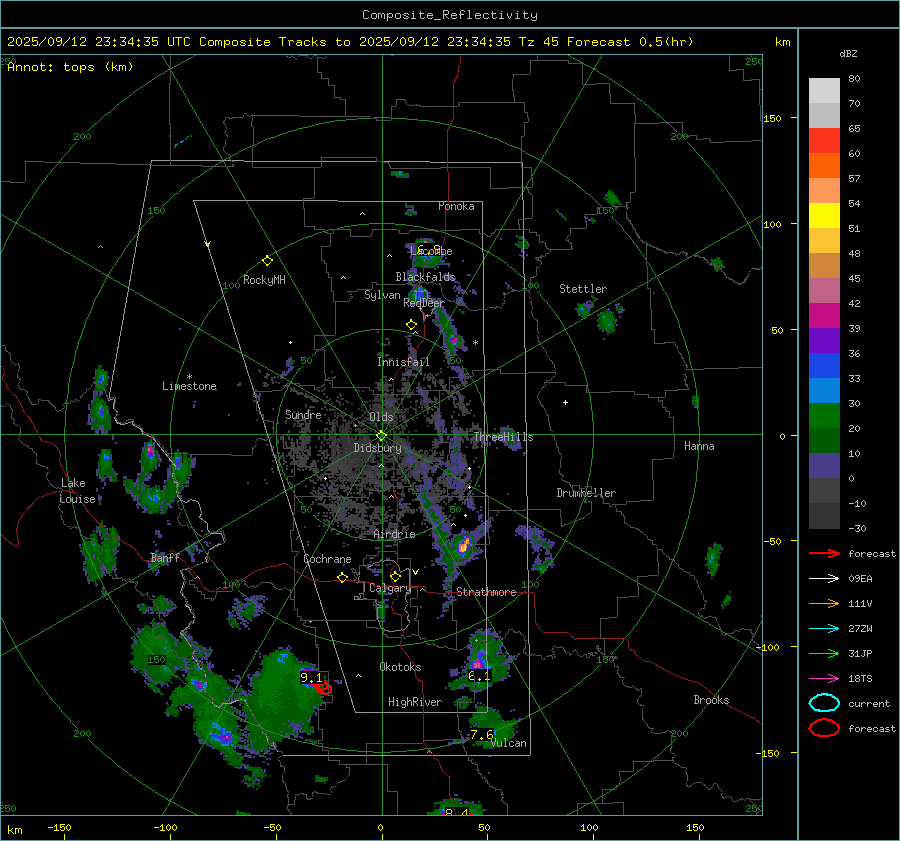The height and width of the screenshot is (841, 900).
Task: Click the purple swatch between 39 and 36
Action: click(824, 340)
